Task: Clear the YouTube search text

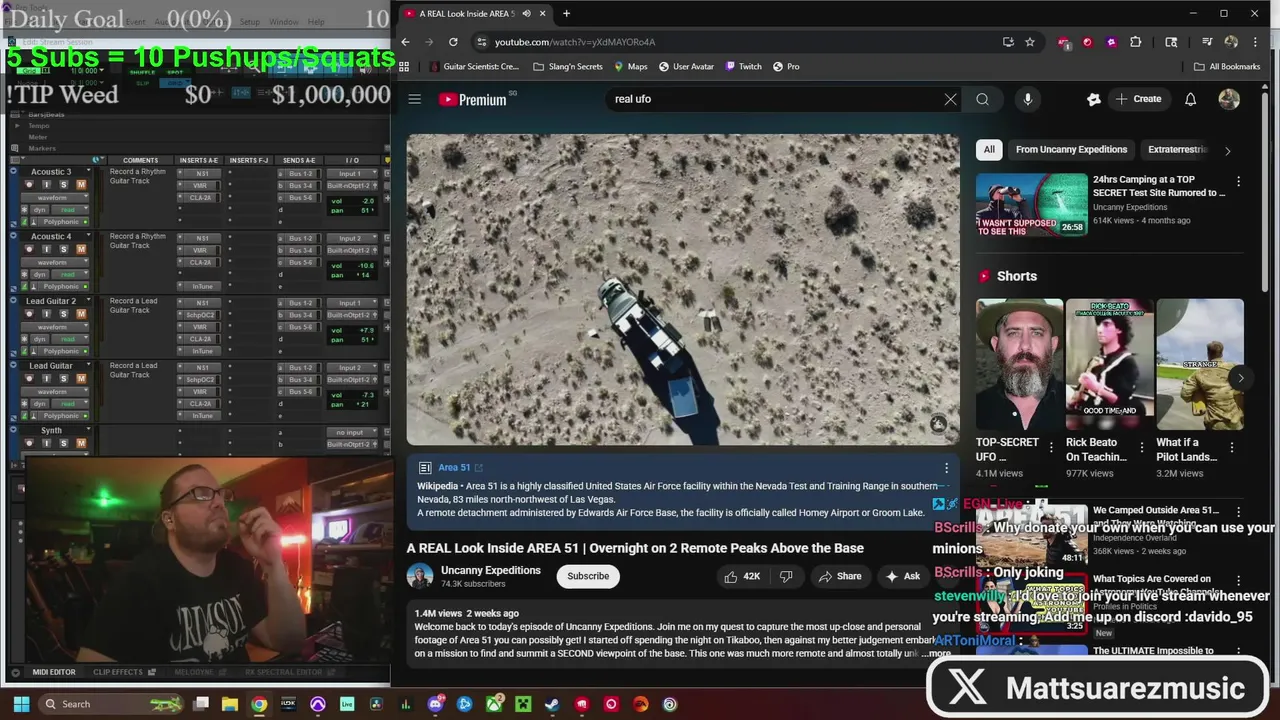Action: point(950,99)
